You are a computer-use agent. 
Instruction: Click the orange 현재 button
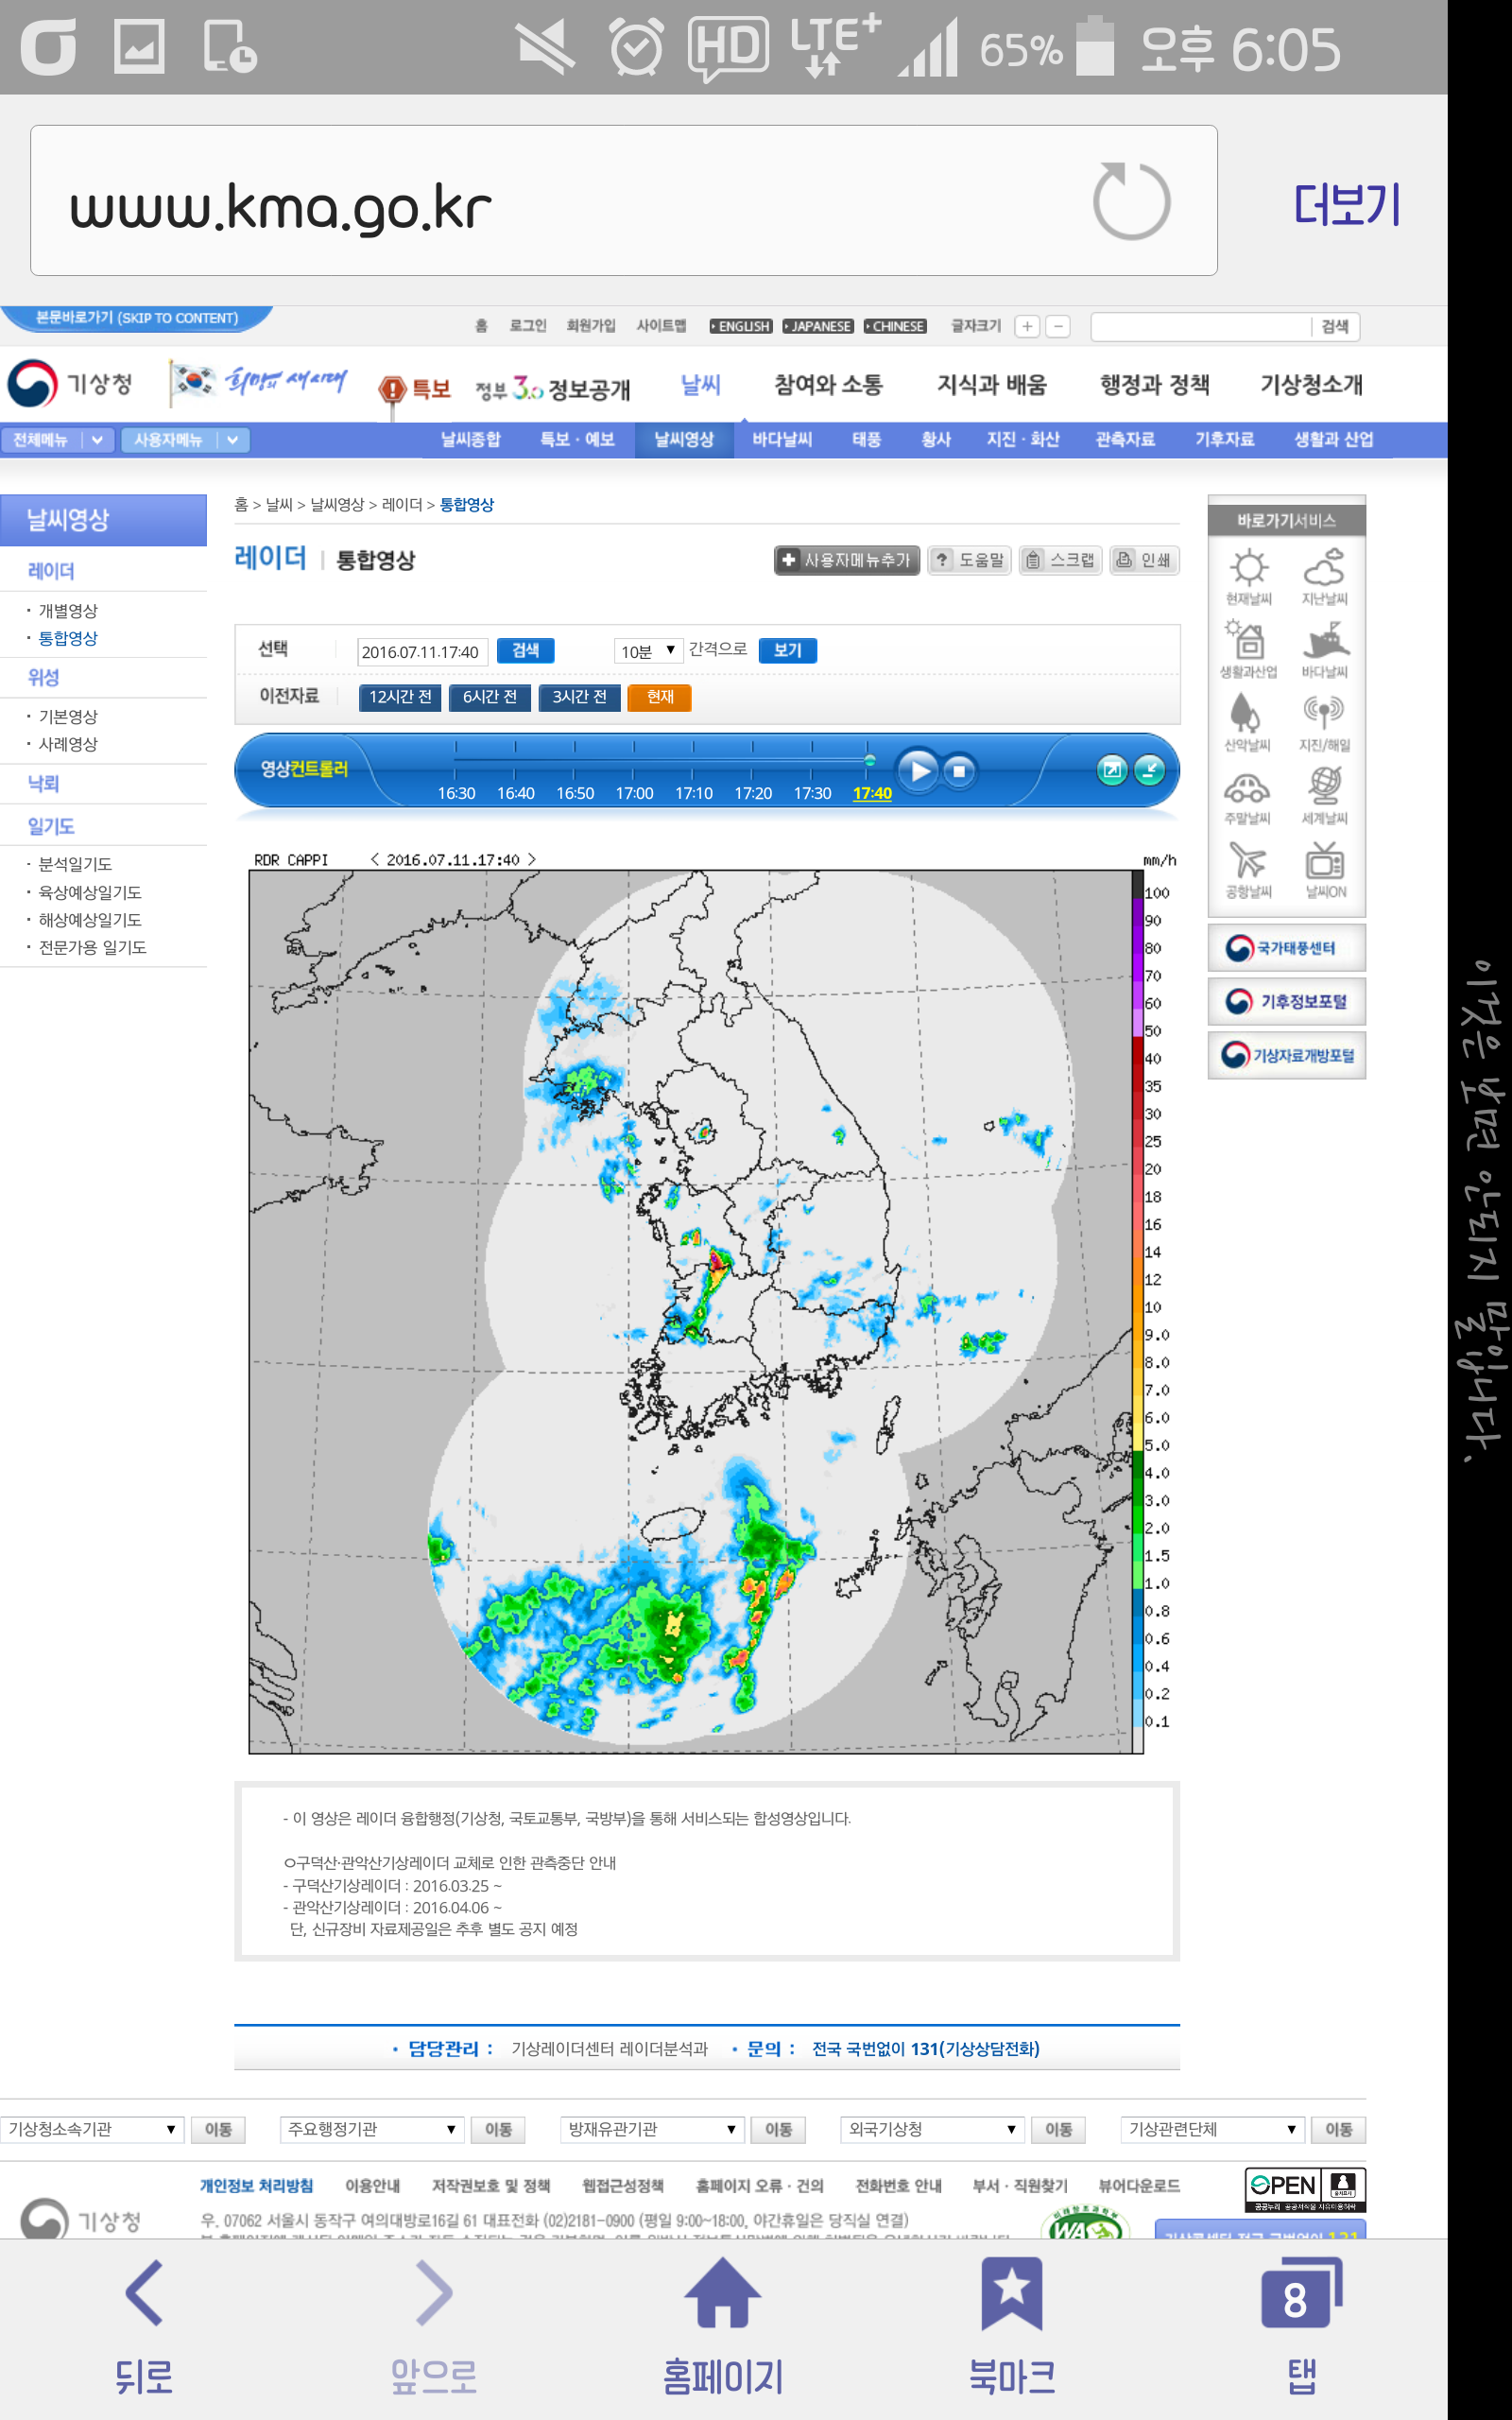tap(659, 697)
